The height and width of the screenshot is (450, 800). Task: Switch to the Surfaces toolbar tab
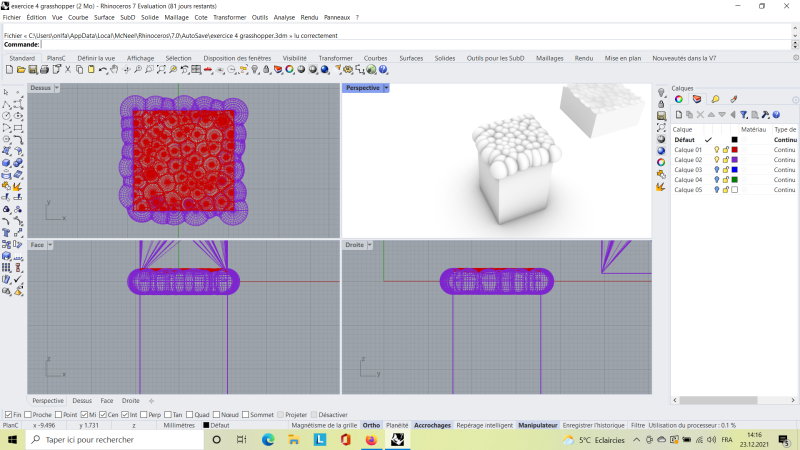point(411,58)
